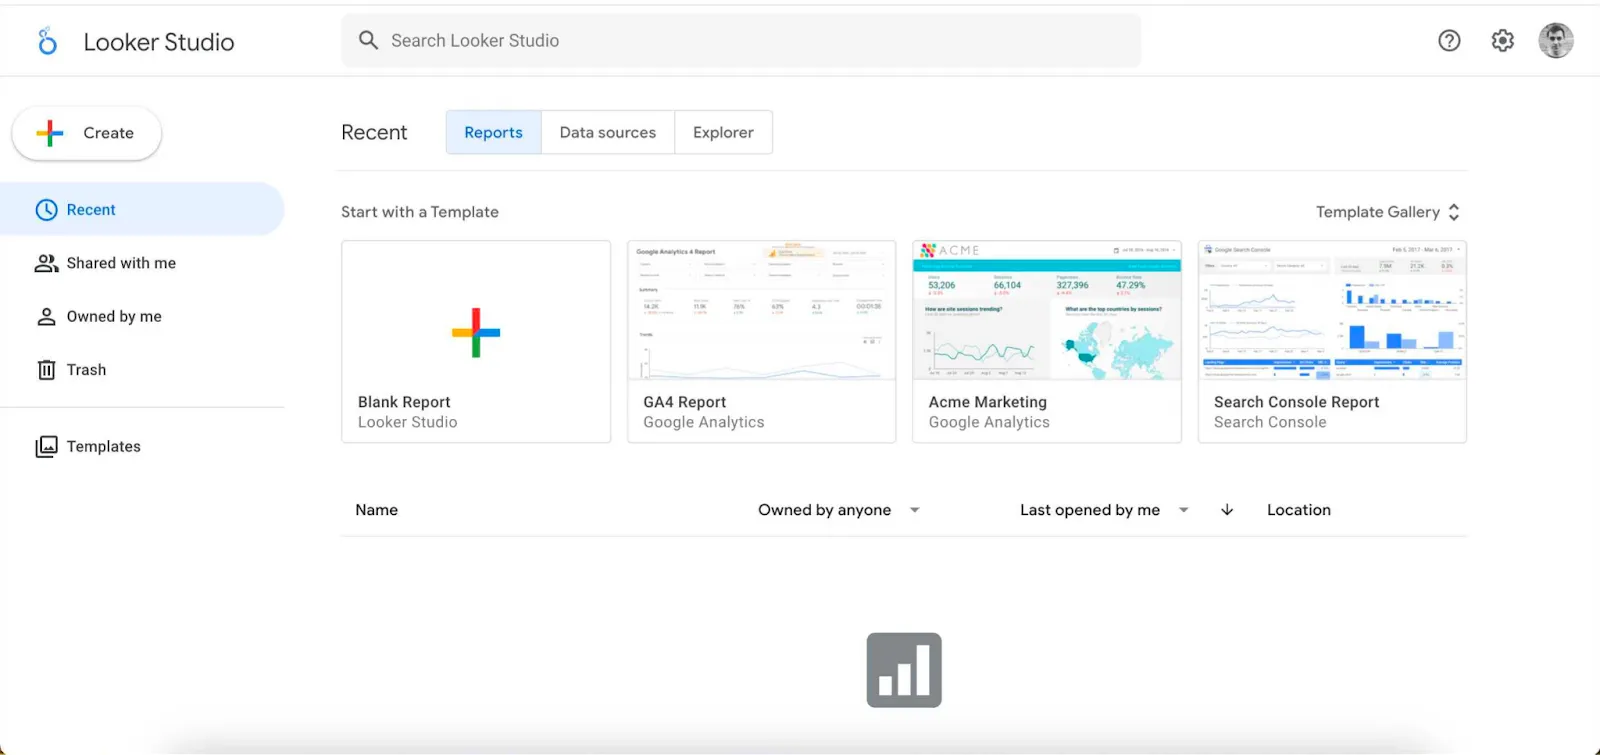Click the sort direction arrow icon
This screenshot has width=1600, height=755.
click(1227, 510)
